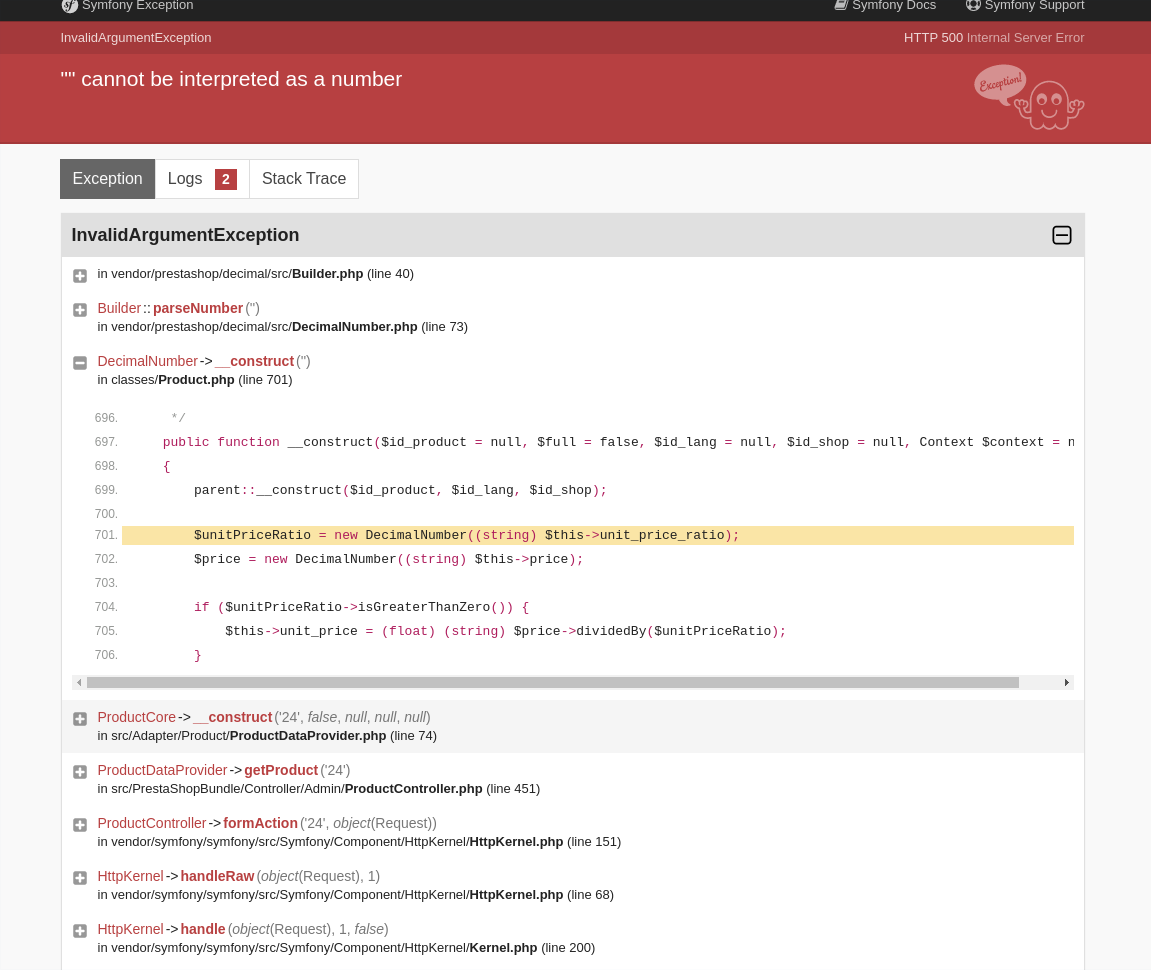
Task: Click the Symfony Docs book icon
Action: click(841, 5)
